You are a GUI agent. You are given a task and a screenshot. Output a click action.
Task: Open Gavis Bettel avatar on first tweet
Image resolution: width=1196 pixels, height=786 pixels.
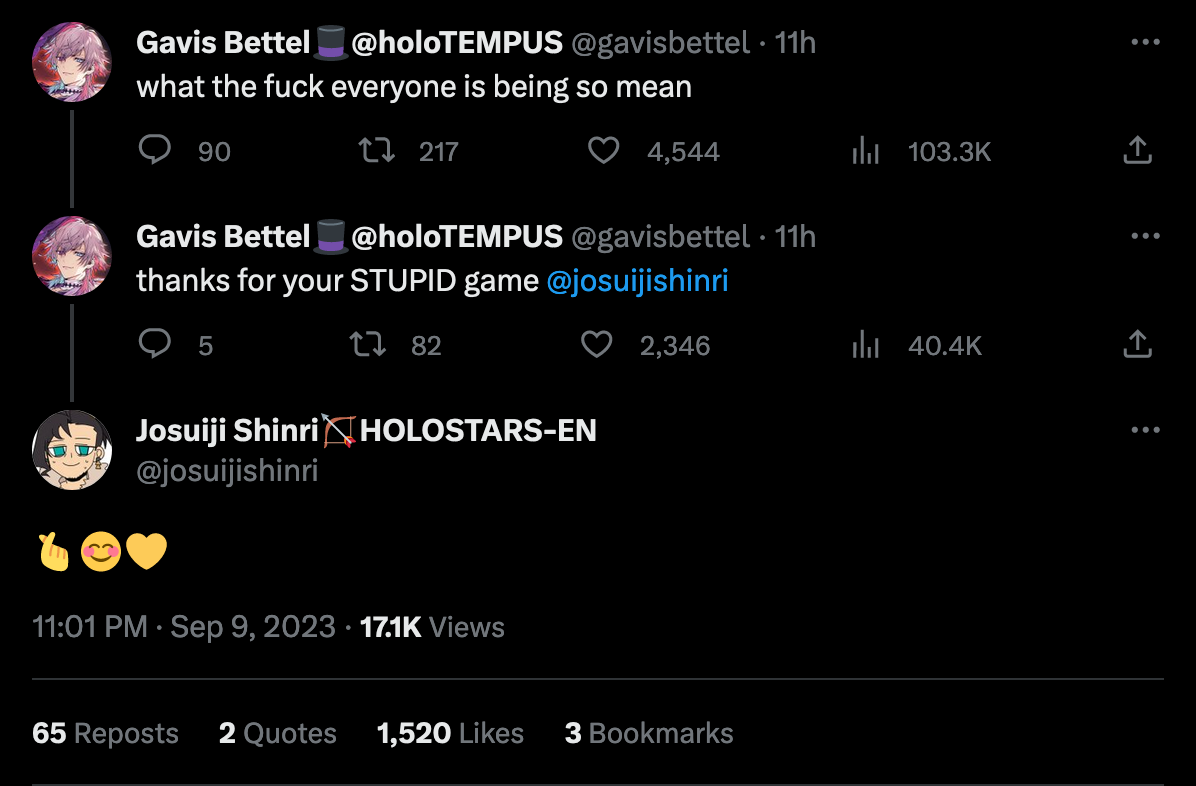pyautogui.click(x=72, y=62)
